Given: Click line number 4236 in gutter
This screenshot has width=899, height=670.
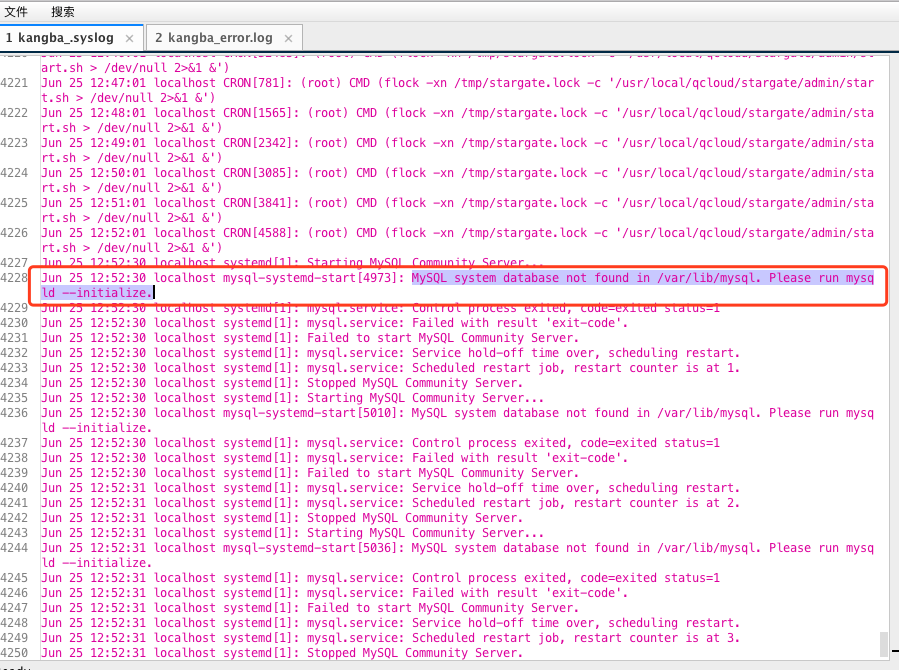Looking at the screenshot, I should (14, 413).
